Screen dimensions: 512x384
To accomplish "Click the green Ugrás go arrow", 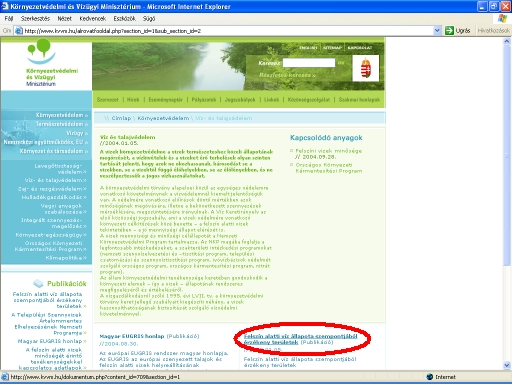I will 449,31.
